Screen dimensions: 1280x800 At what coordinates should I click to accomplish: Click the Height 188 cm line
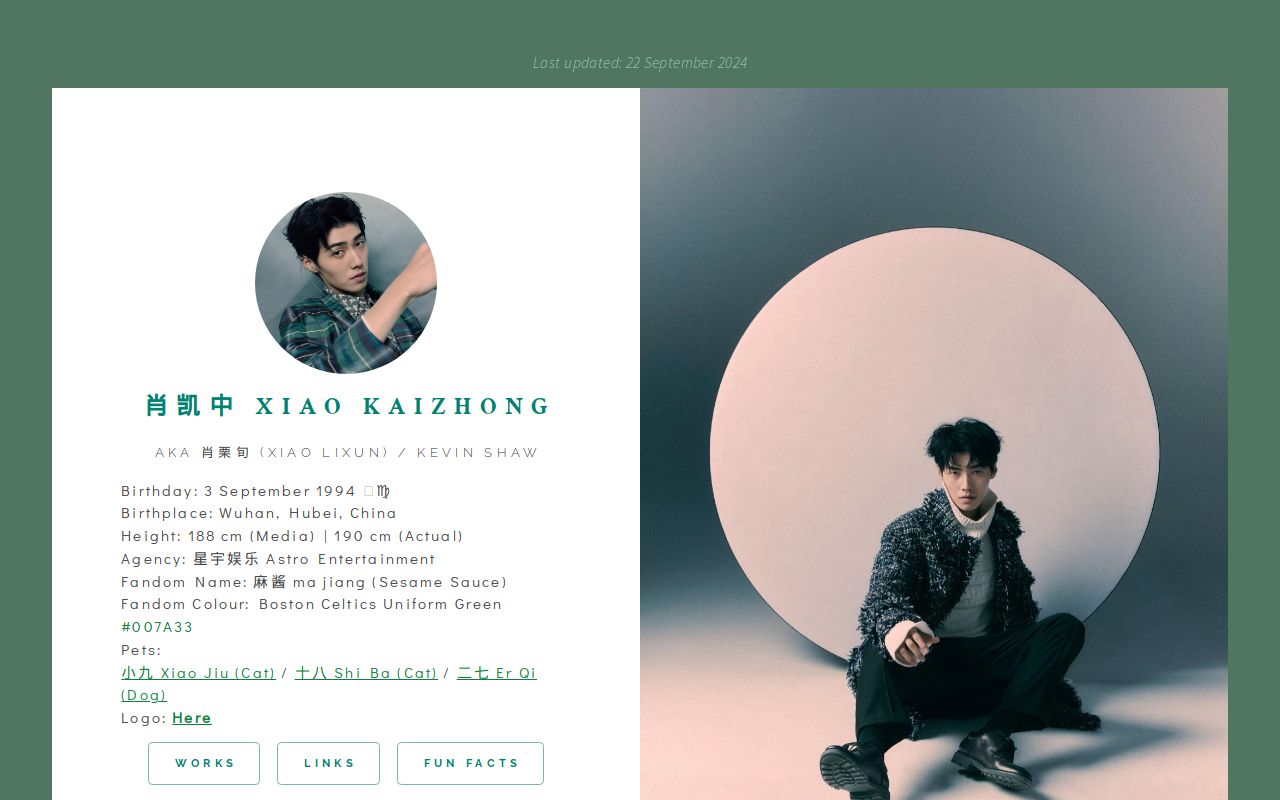[292, 536]
